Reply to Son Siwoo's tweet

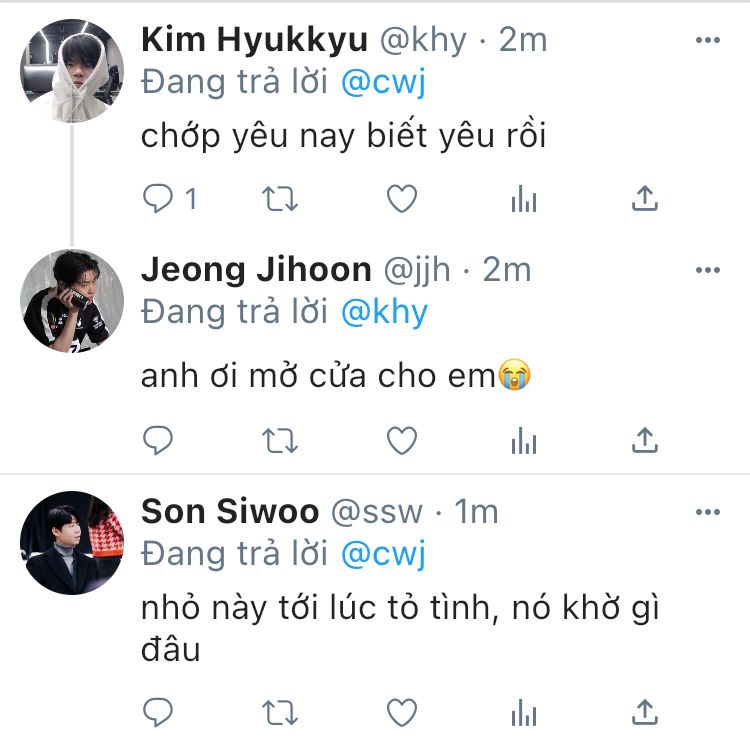158,712
